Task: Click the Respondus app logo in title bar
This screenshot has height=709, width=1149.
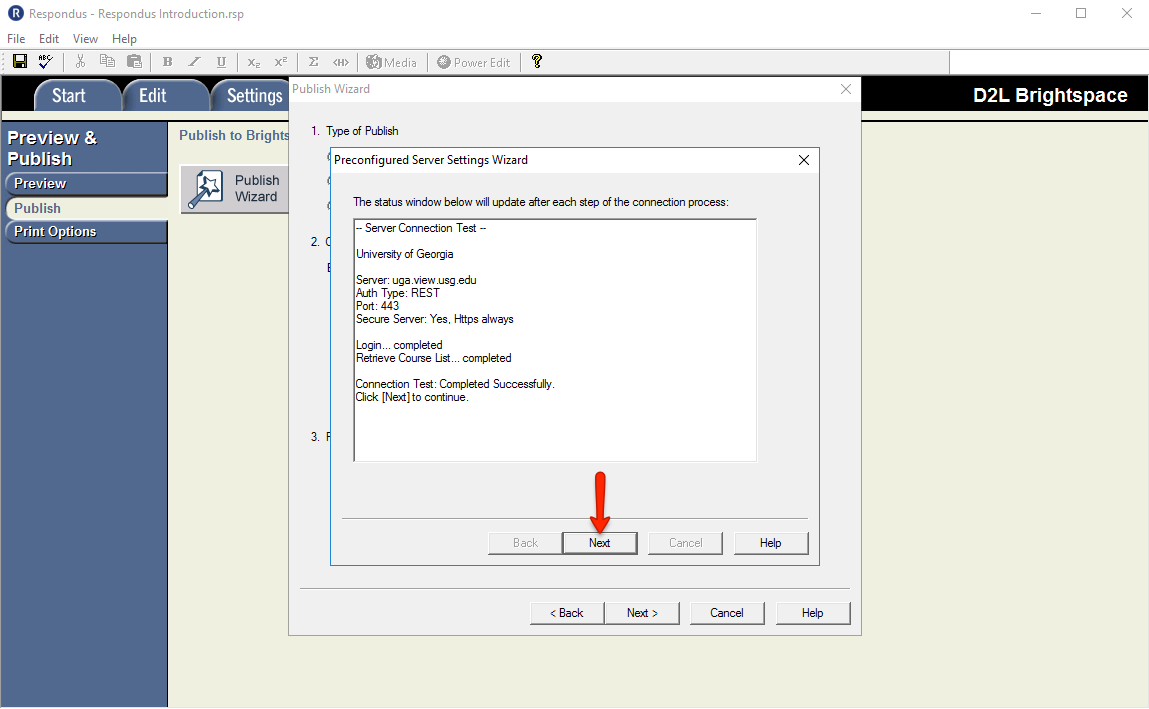Action: coord(15,13)
